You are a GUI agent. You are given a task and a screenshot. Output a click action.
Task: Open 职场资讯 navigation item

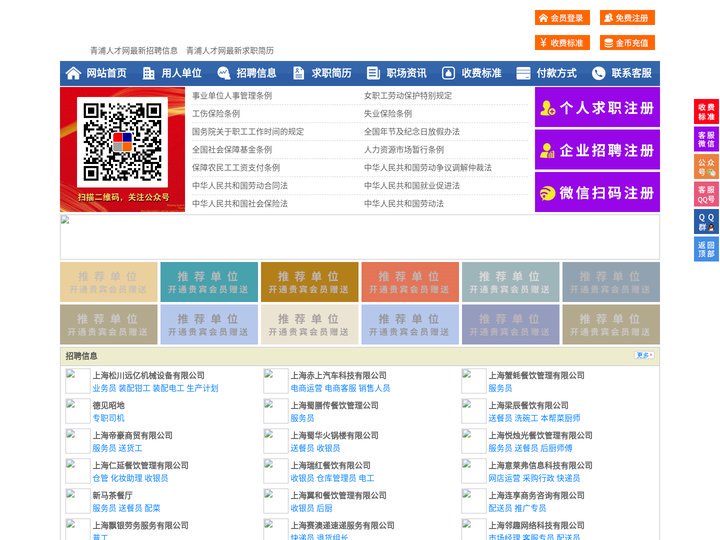coord(406,73)
